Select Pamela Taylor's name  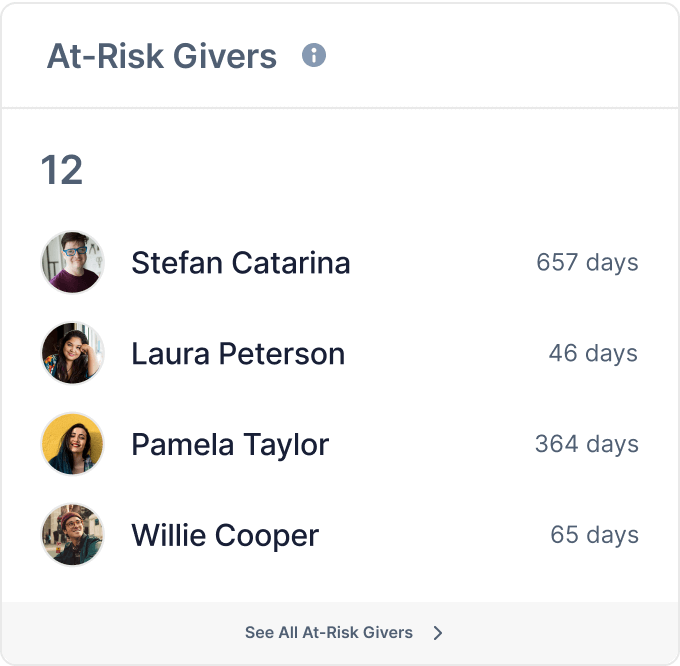point(230,444)
